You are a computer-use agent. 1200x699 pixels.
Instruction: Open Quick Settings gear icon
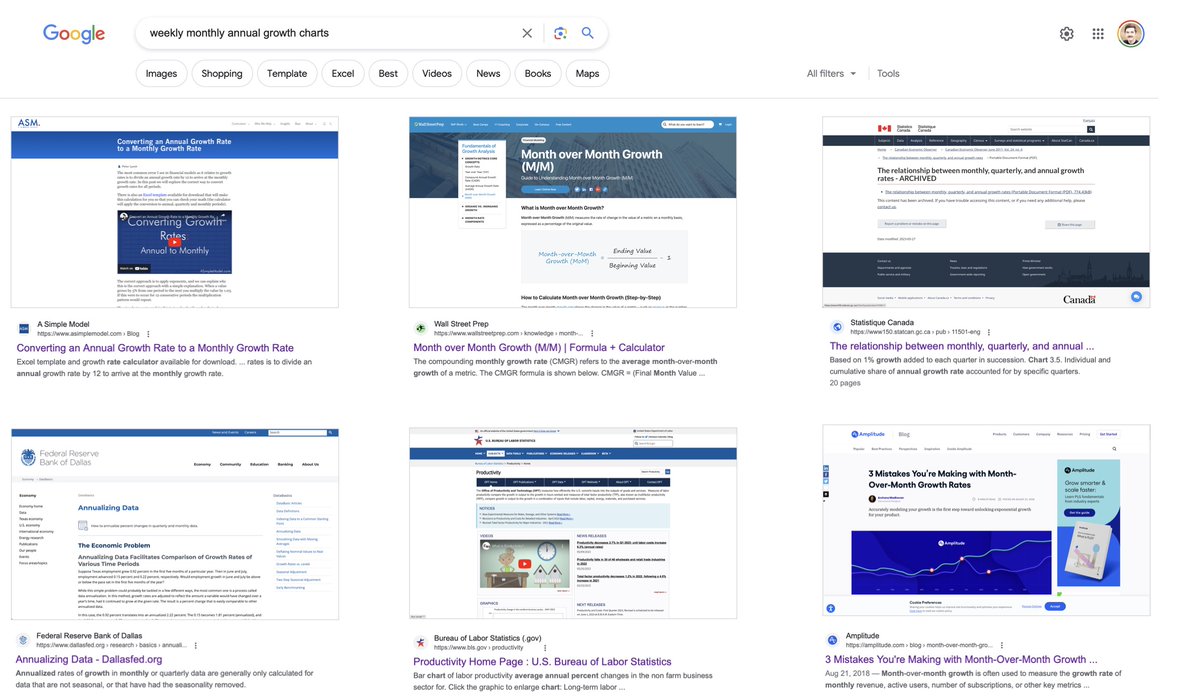(1066, 34)
